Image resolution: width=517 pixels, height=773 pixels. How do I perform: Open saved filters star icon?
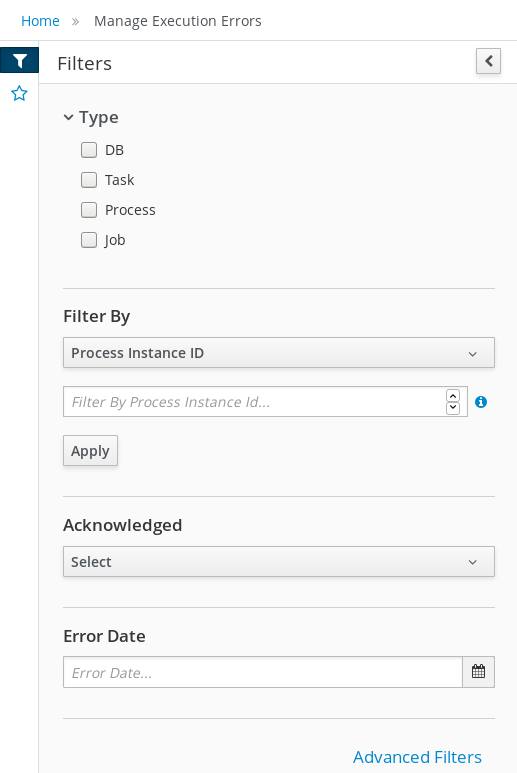coord(19,93)
